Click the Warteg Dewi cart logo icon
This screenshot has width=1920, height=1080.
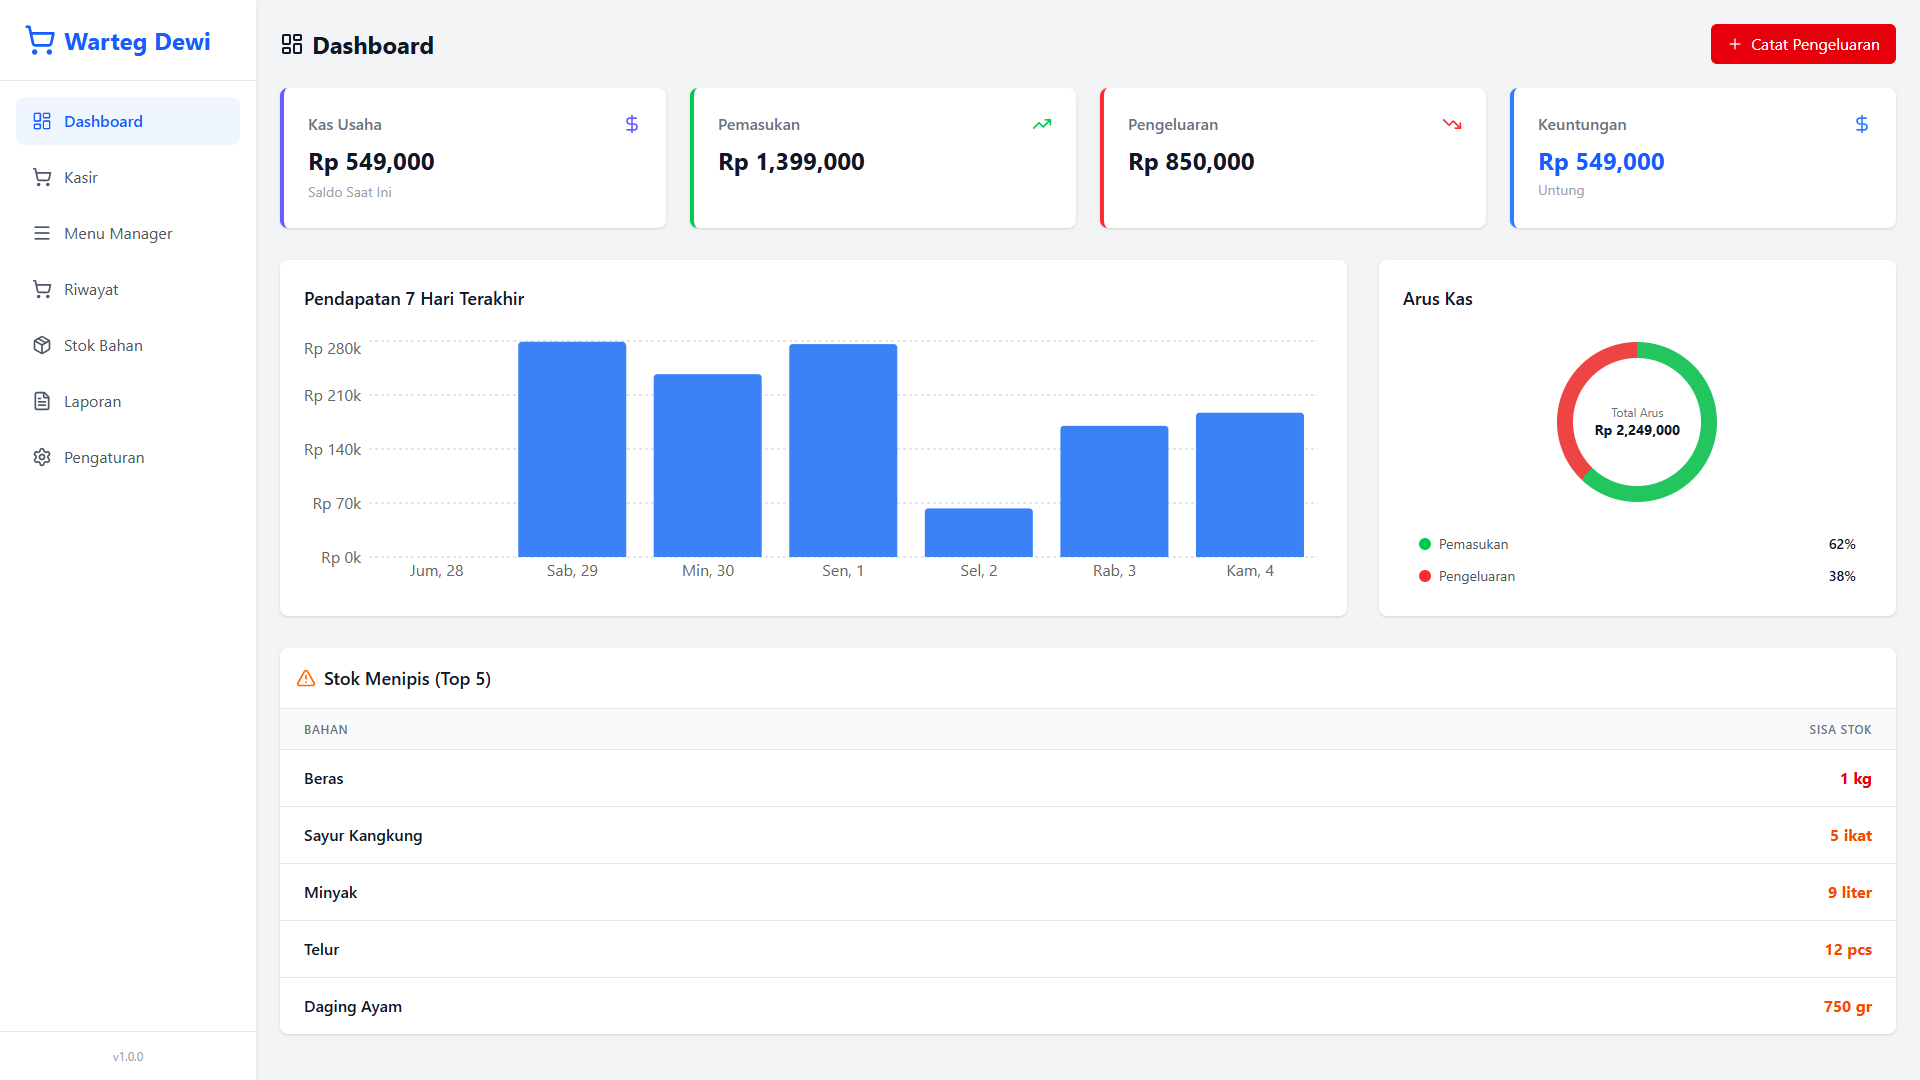[x=40, y=41]
